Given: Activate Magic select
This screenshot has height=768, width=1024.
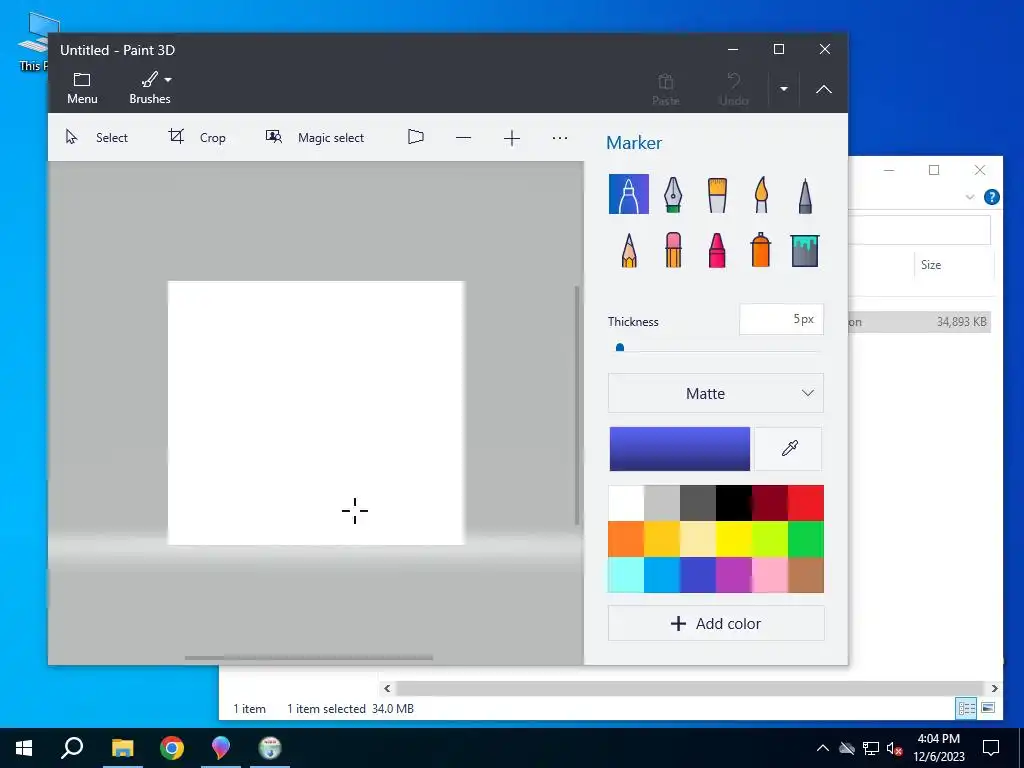Looking at the screenshot, I should 315,137.
